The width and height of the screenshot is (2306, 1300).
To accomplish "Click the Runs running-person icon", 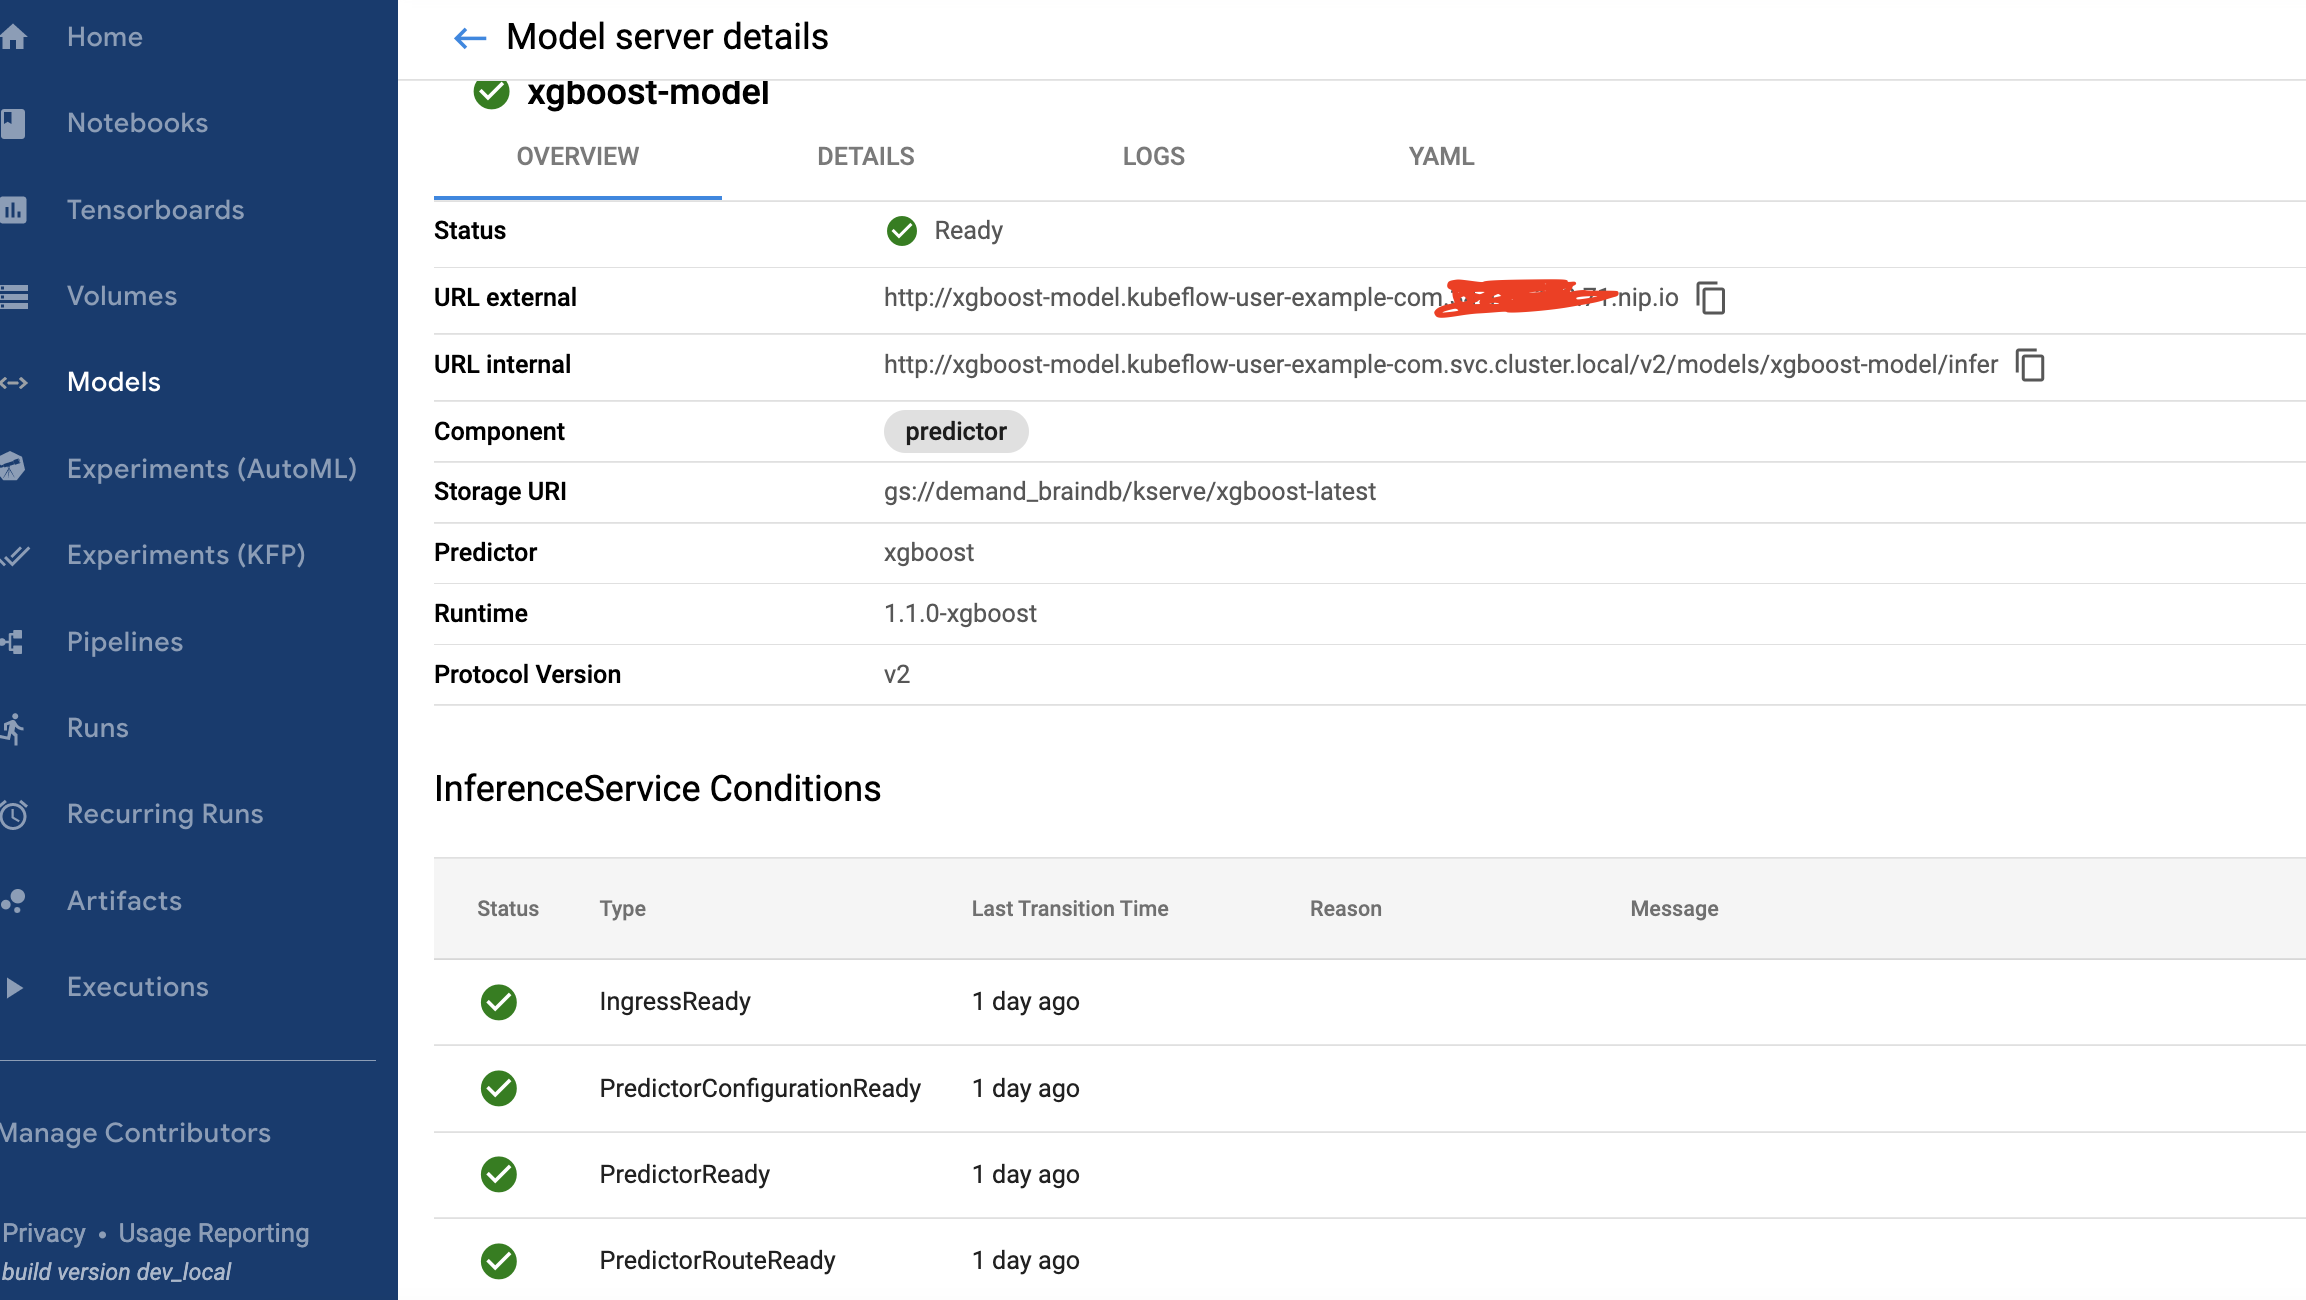I will (13, 728).
